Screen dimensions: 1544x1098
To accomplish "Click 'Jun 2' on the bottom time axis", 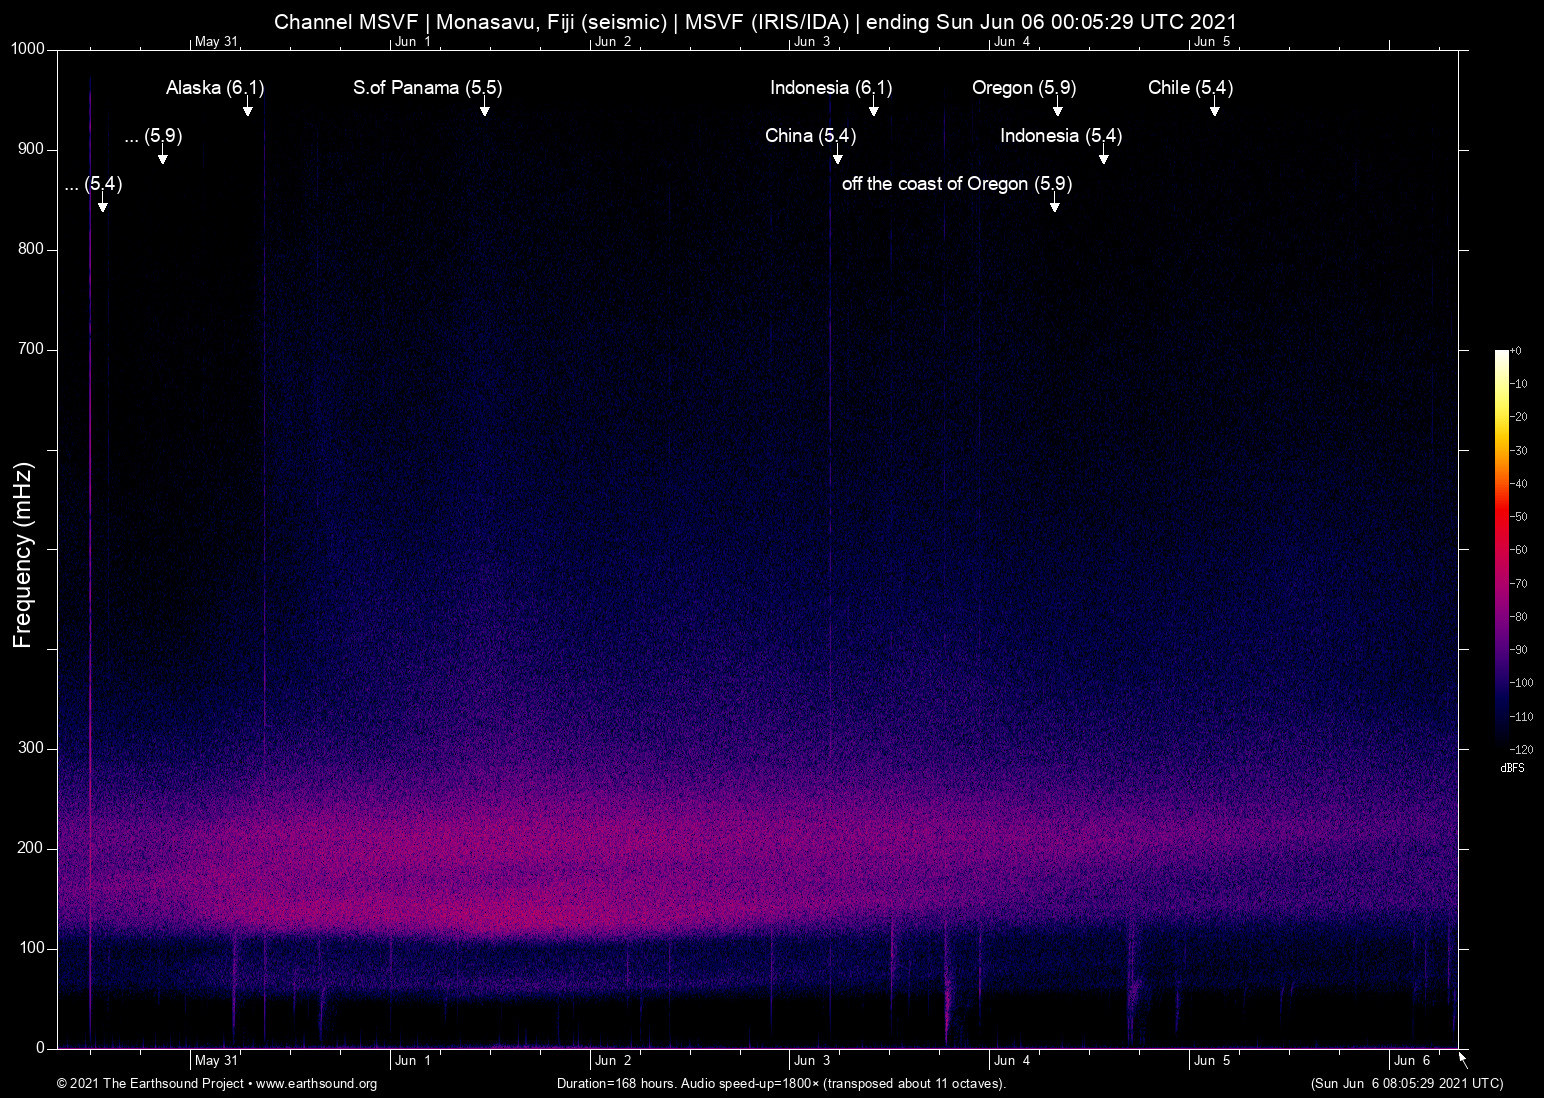I will pos(613,1061).
